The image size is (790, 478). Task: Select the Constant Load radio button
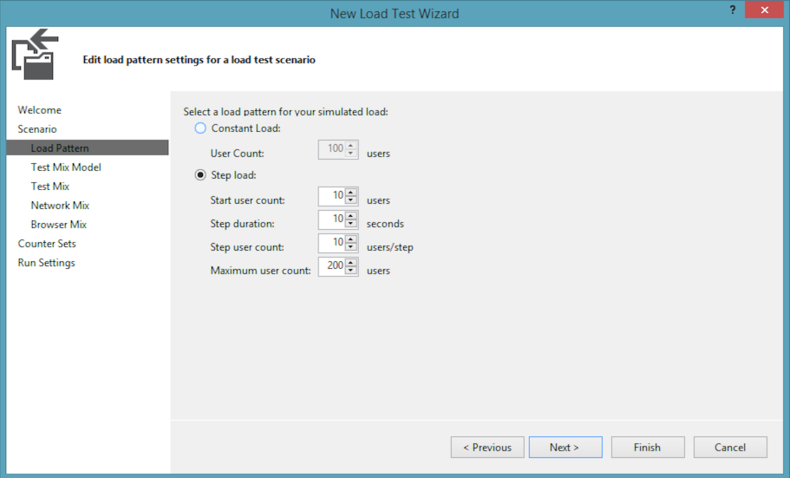point(201,128)
